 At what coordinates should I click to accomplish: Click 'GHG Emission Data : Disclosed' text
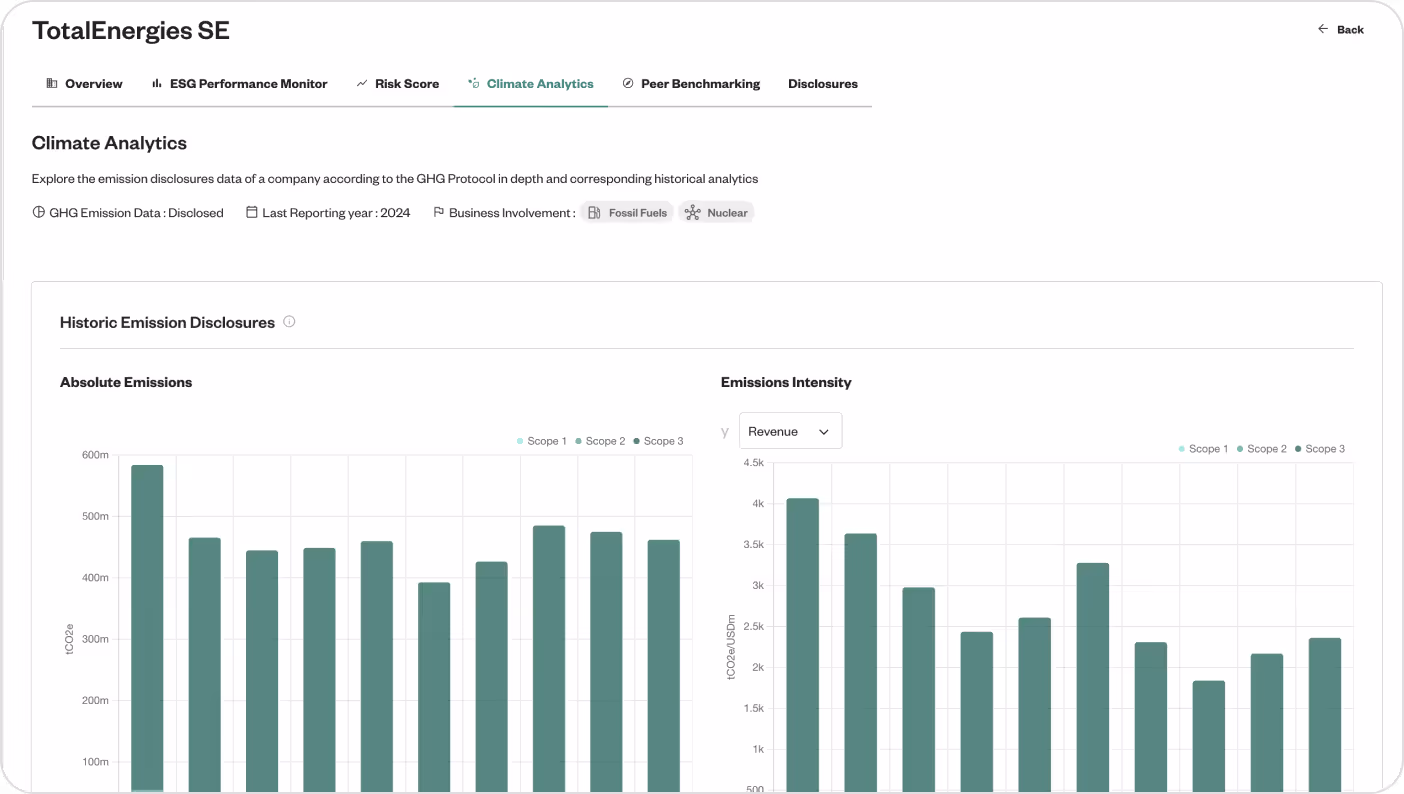tap(136, 212)
